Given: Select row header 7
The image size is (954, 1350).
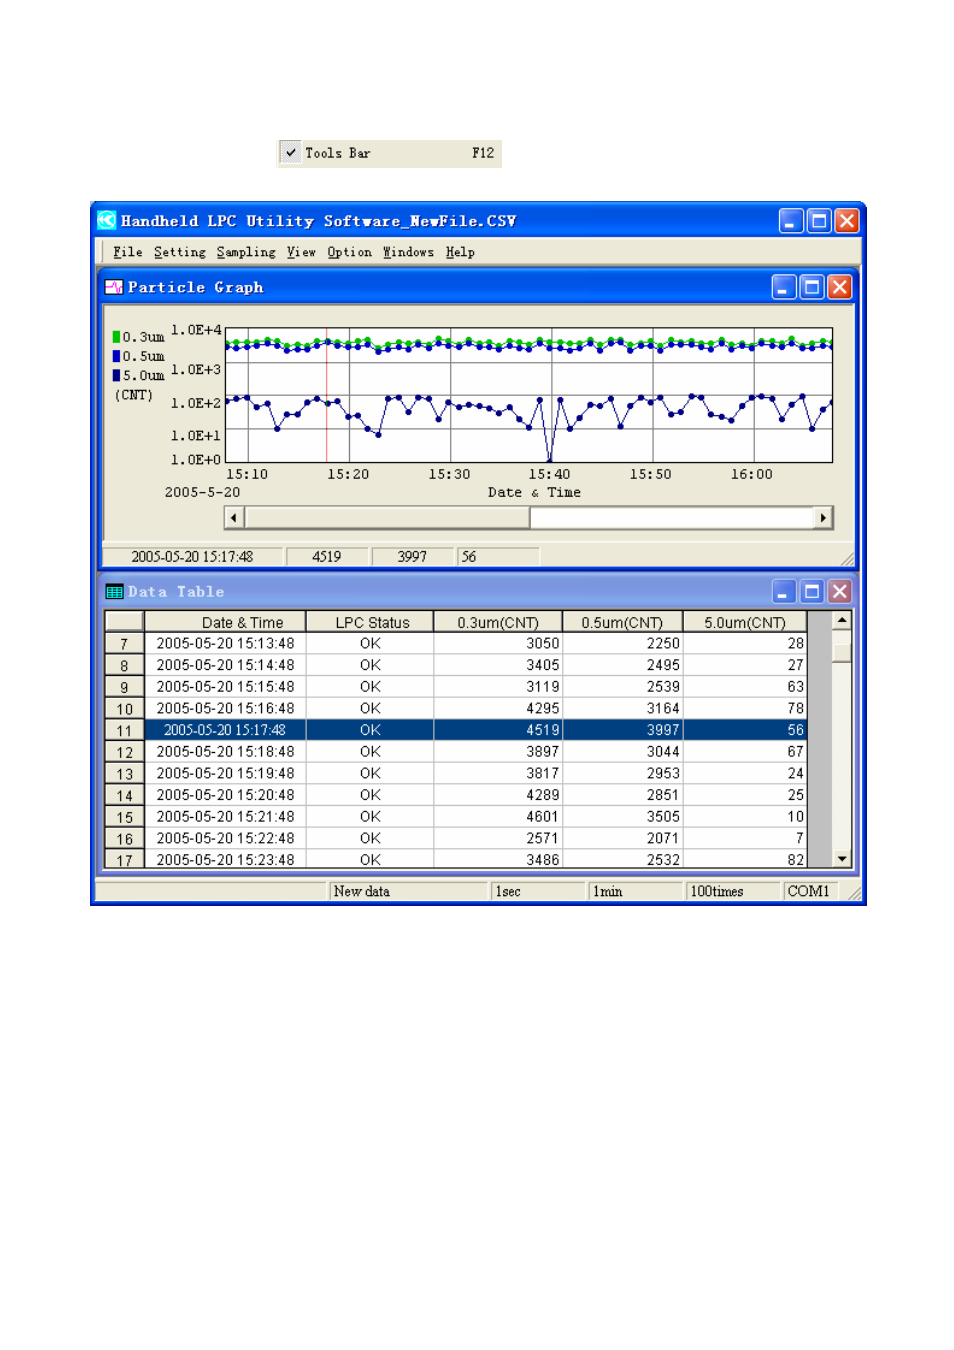Looking at the screenshot, I should tap(124, 644).
